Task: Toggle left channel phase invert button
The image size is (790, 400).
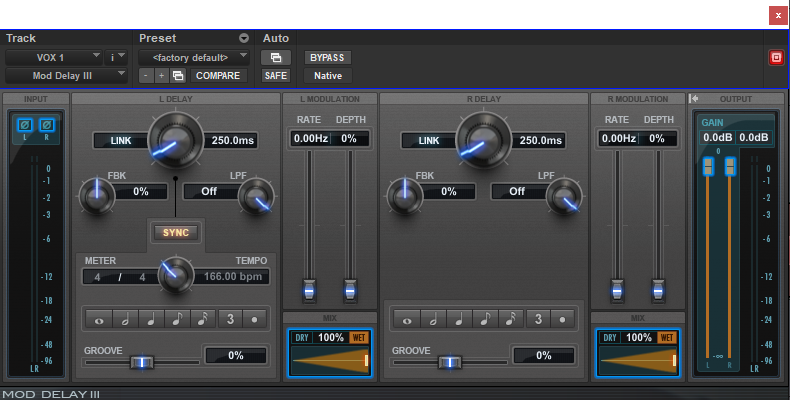Action: coord(25,124)
